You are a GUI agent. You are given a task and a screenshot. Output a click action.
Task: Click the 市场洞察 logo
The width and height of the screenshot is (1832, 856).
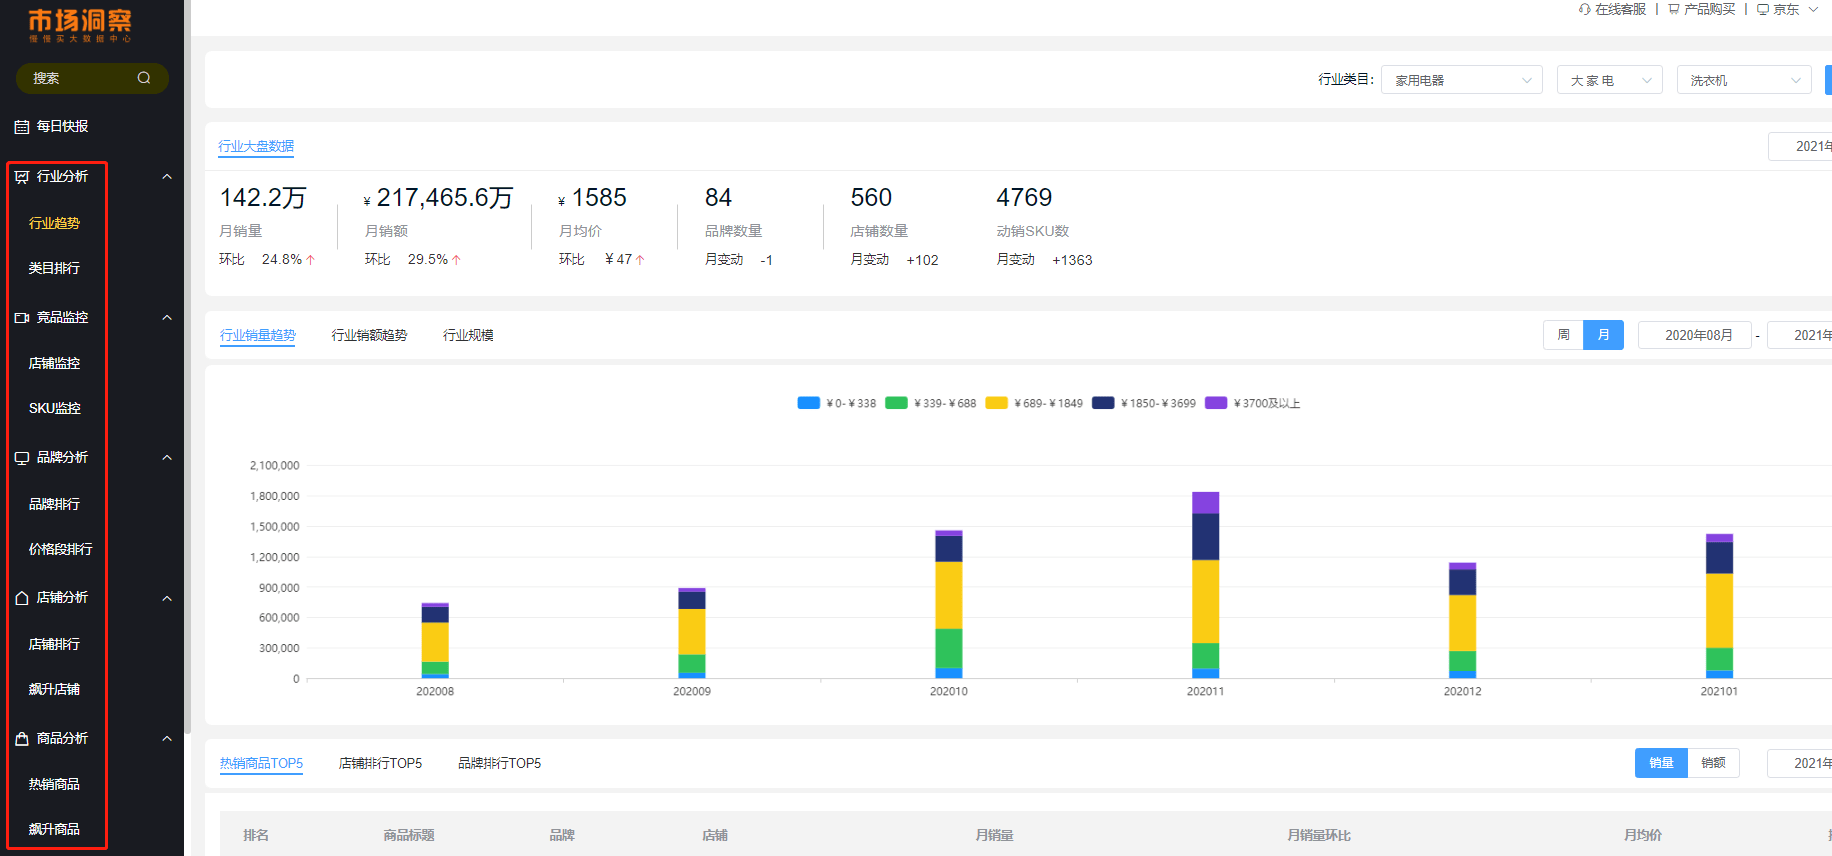(80, 25)
